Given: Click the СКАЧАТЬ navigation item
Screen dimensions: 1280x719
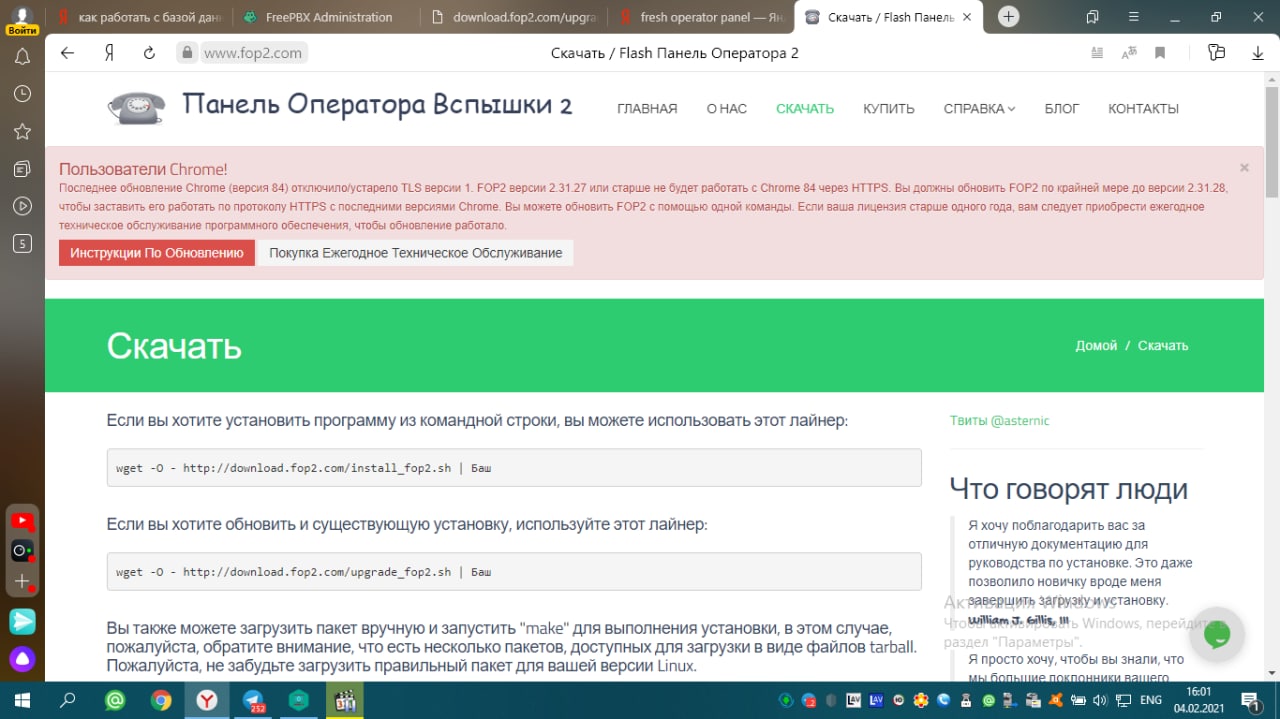Looking at the screenshot, I should click(x=805, y=109).
